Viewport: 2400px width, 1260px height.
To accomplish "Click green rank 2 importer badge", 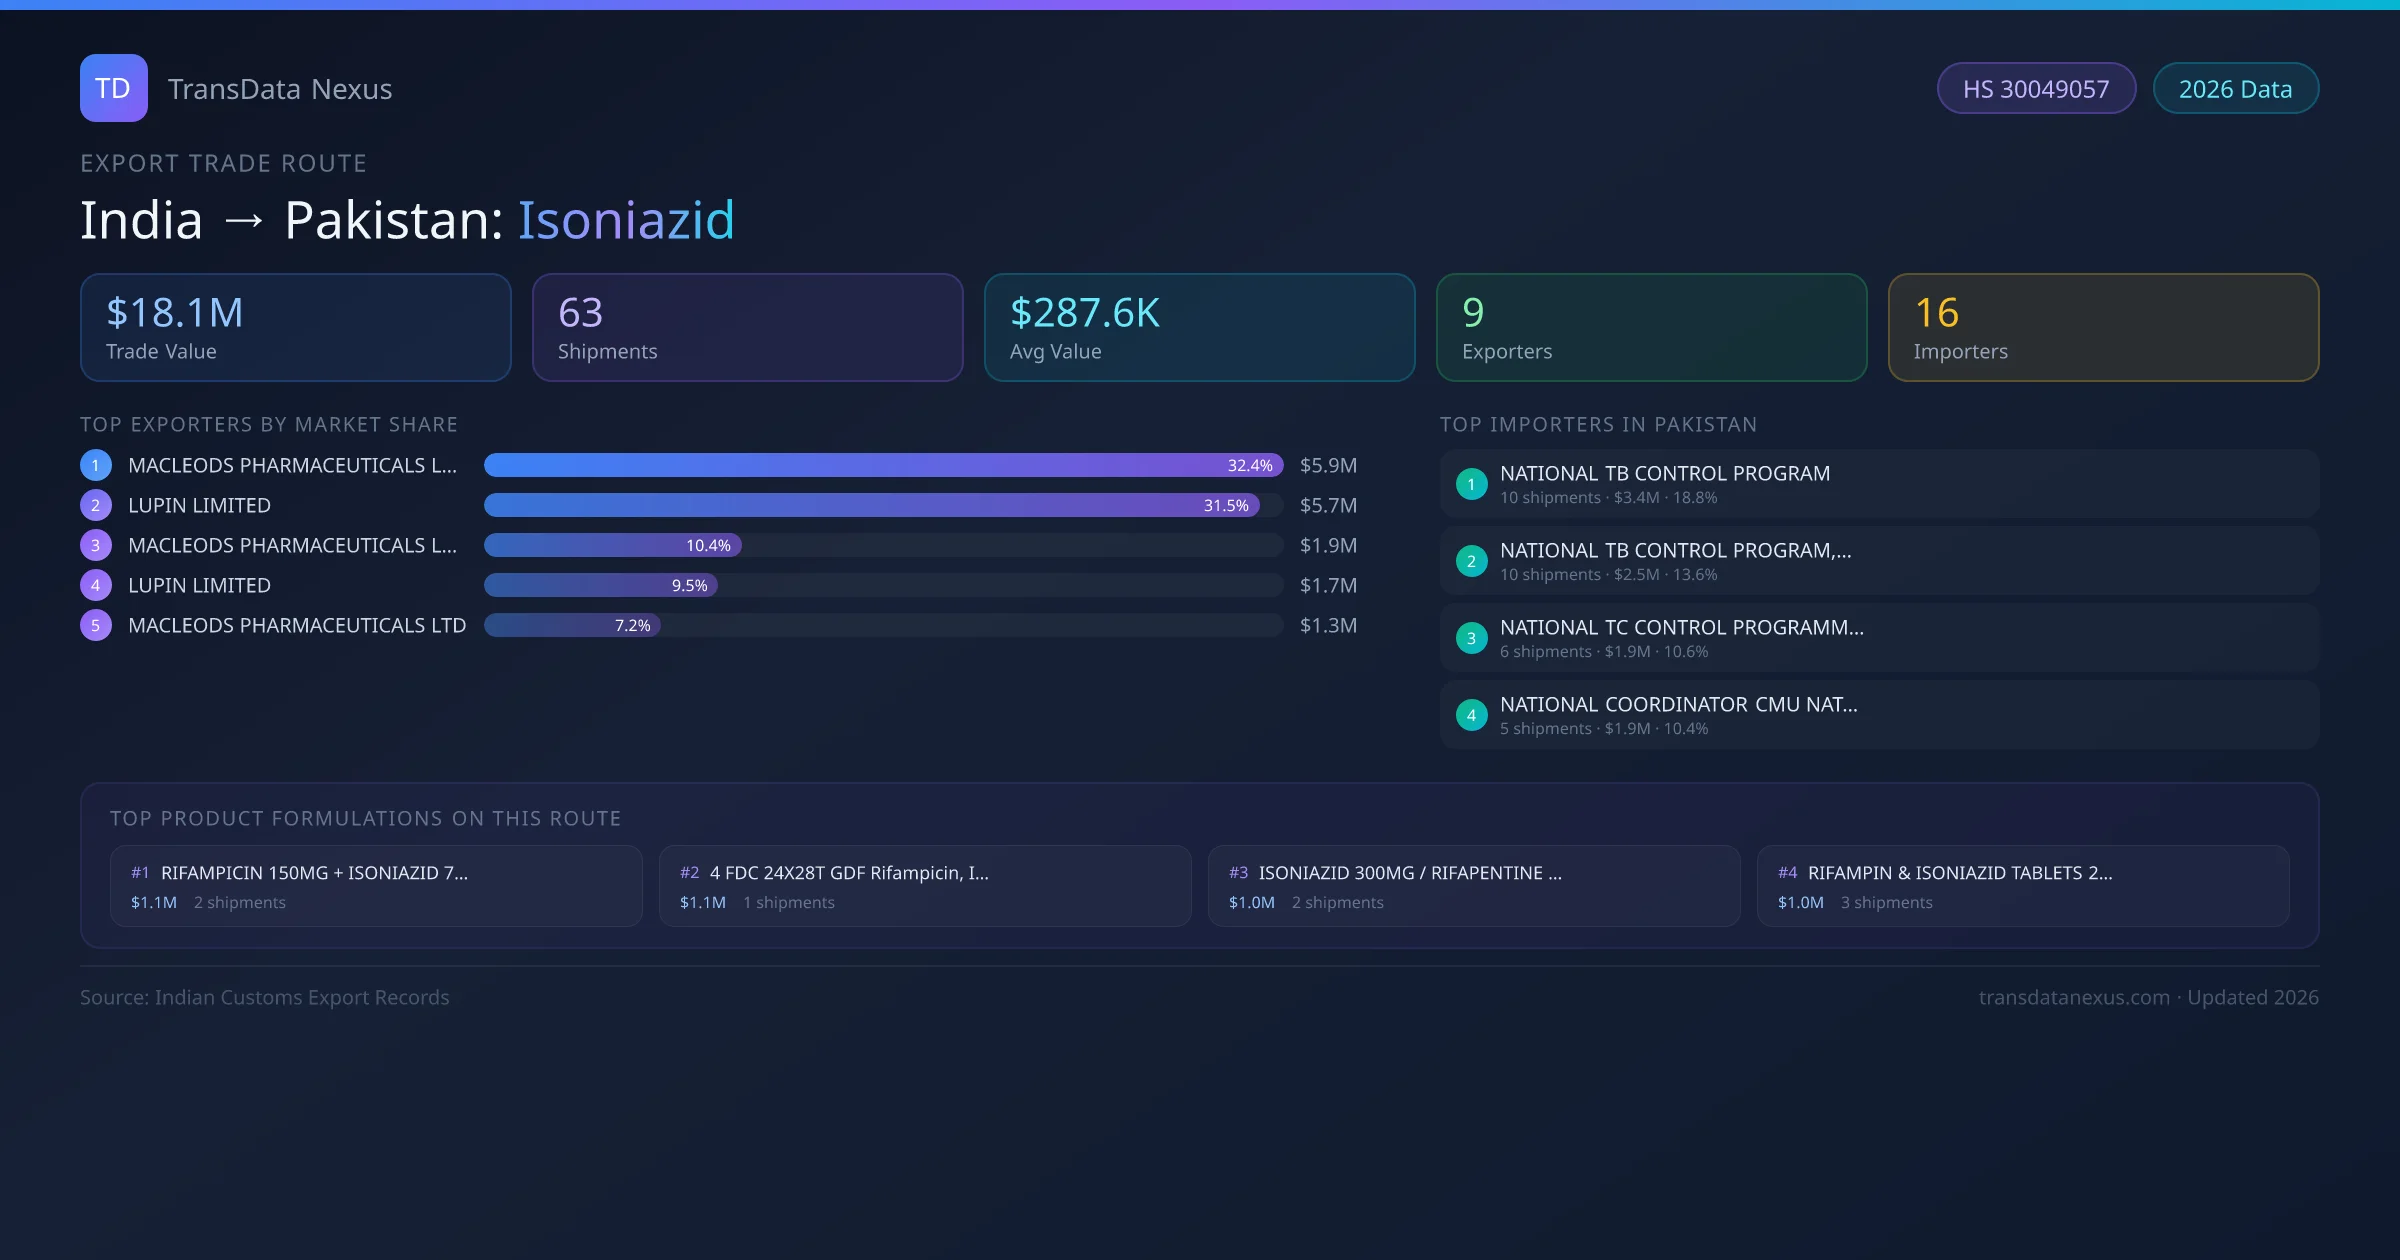I will point(1471,561).
